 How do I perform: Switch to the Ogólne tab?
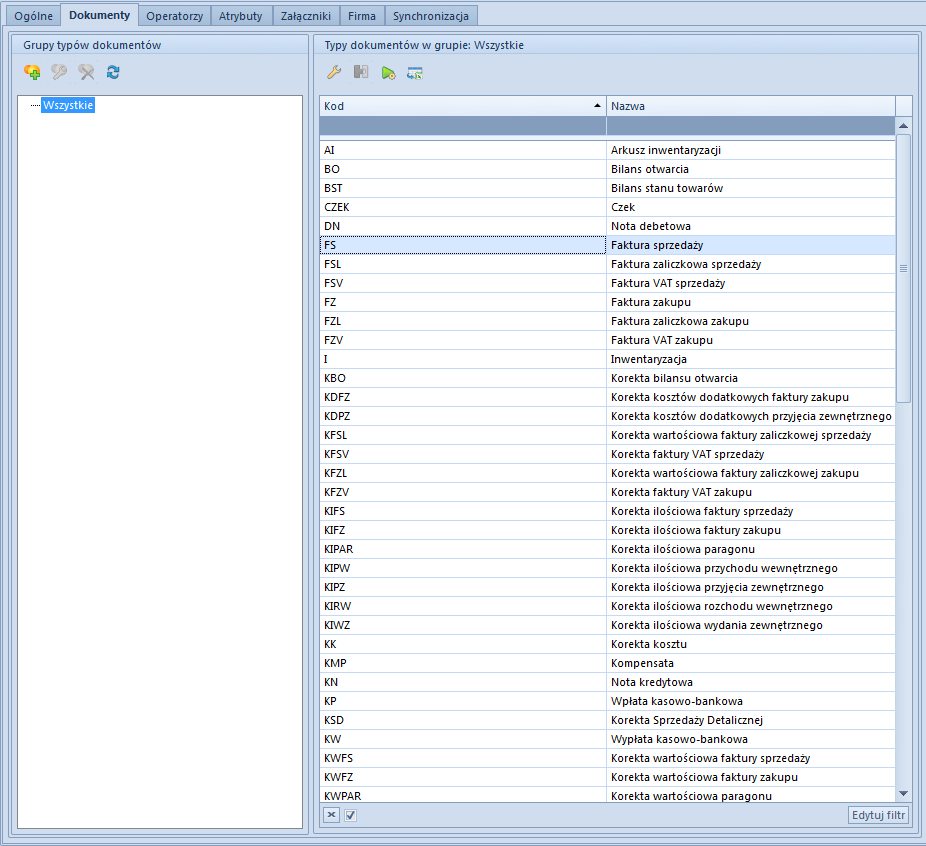pyautogui.click(x=33, y=16)
